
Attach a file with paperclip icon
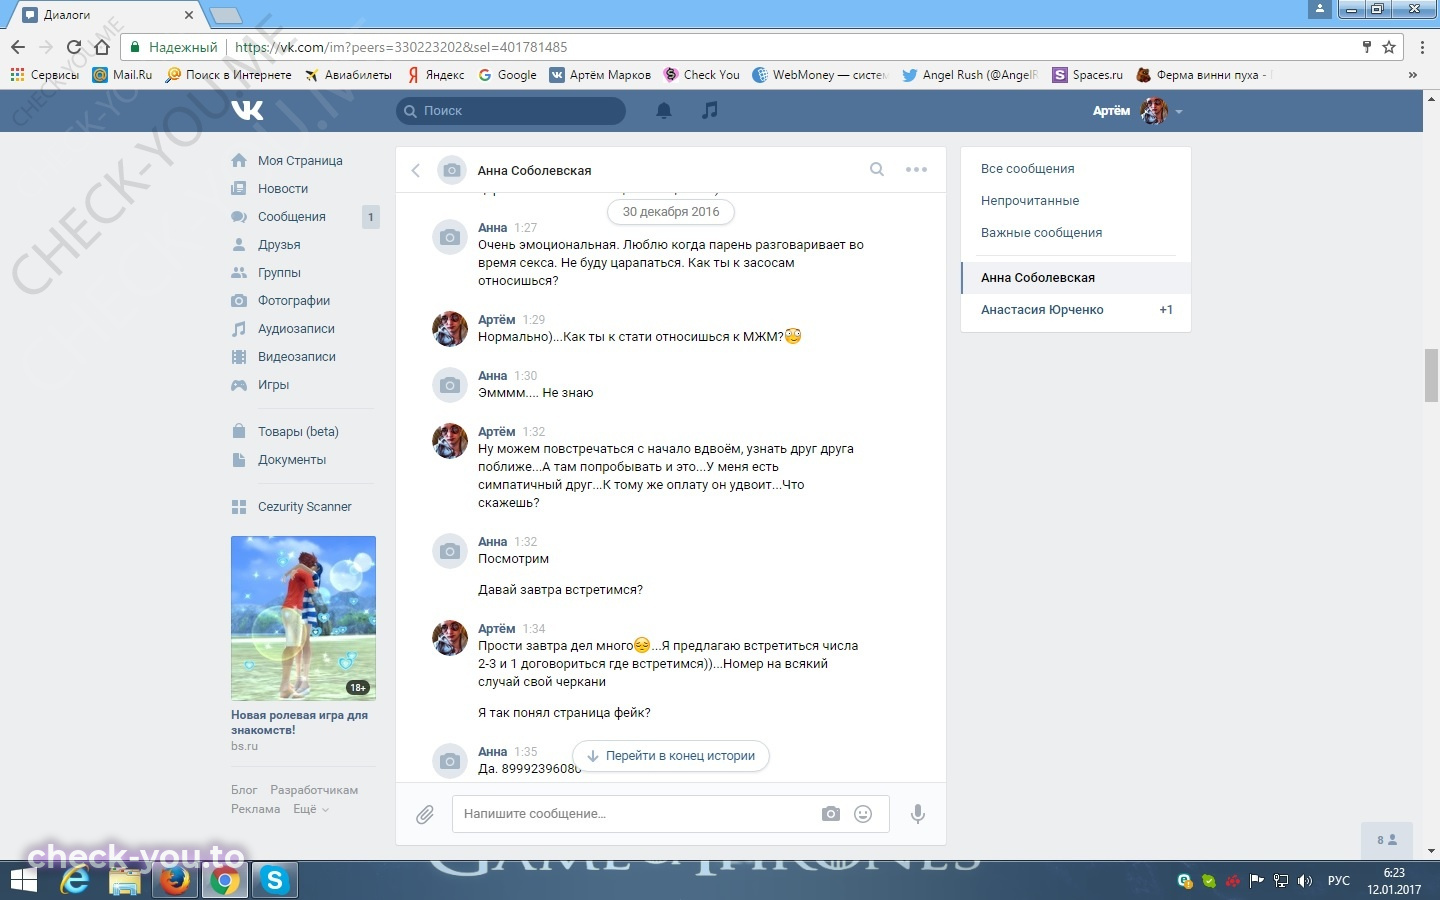[425, 814]
